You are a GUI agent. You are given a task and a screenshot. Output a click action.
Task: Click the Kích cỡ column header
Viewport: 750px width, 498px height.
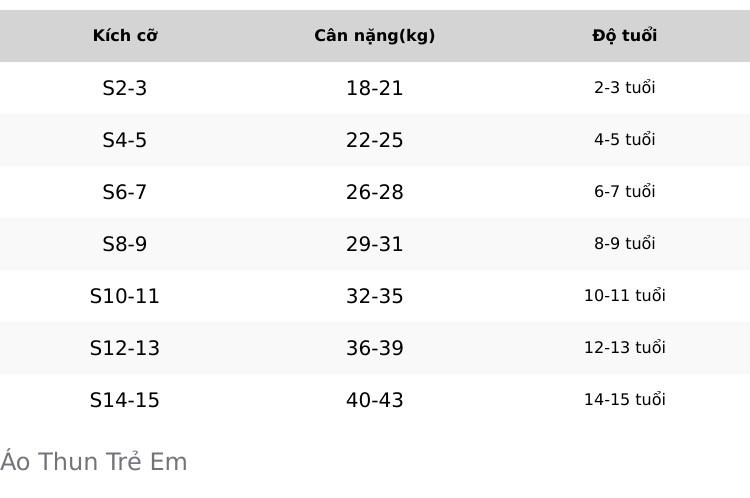[125, 35]
